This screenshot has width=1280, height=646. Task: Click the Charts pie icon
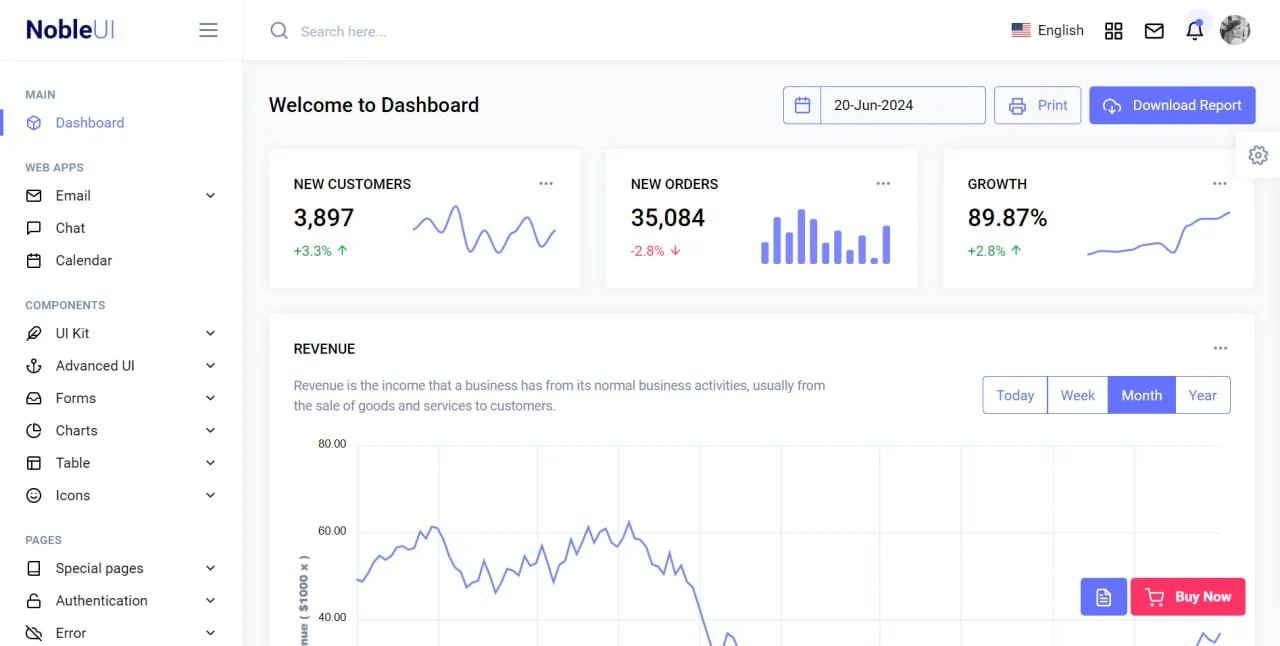(x=34, y=431)
